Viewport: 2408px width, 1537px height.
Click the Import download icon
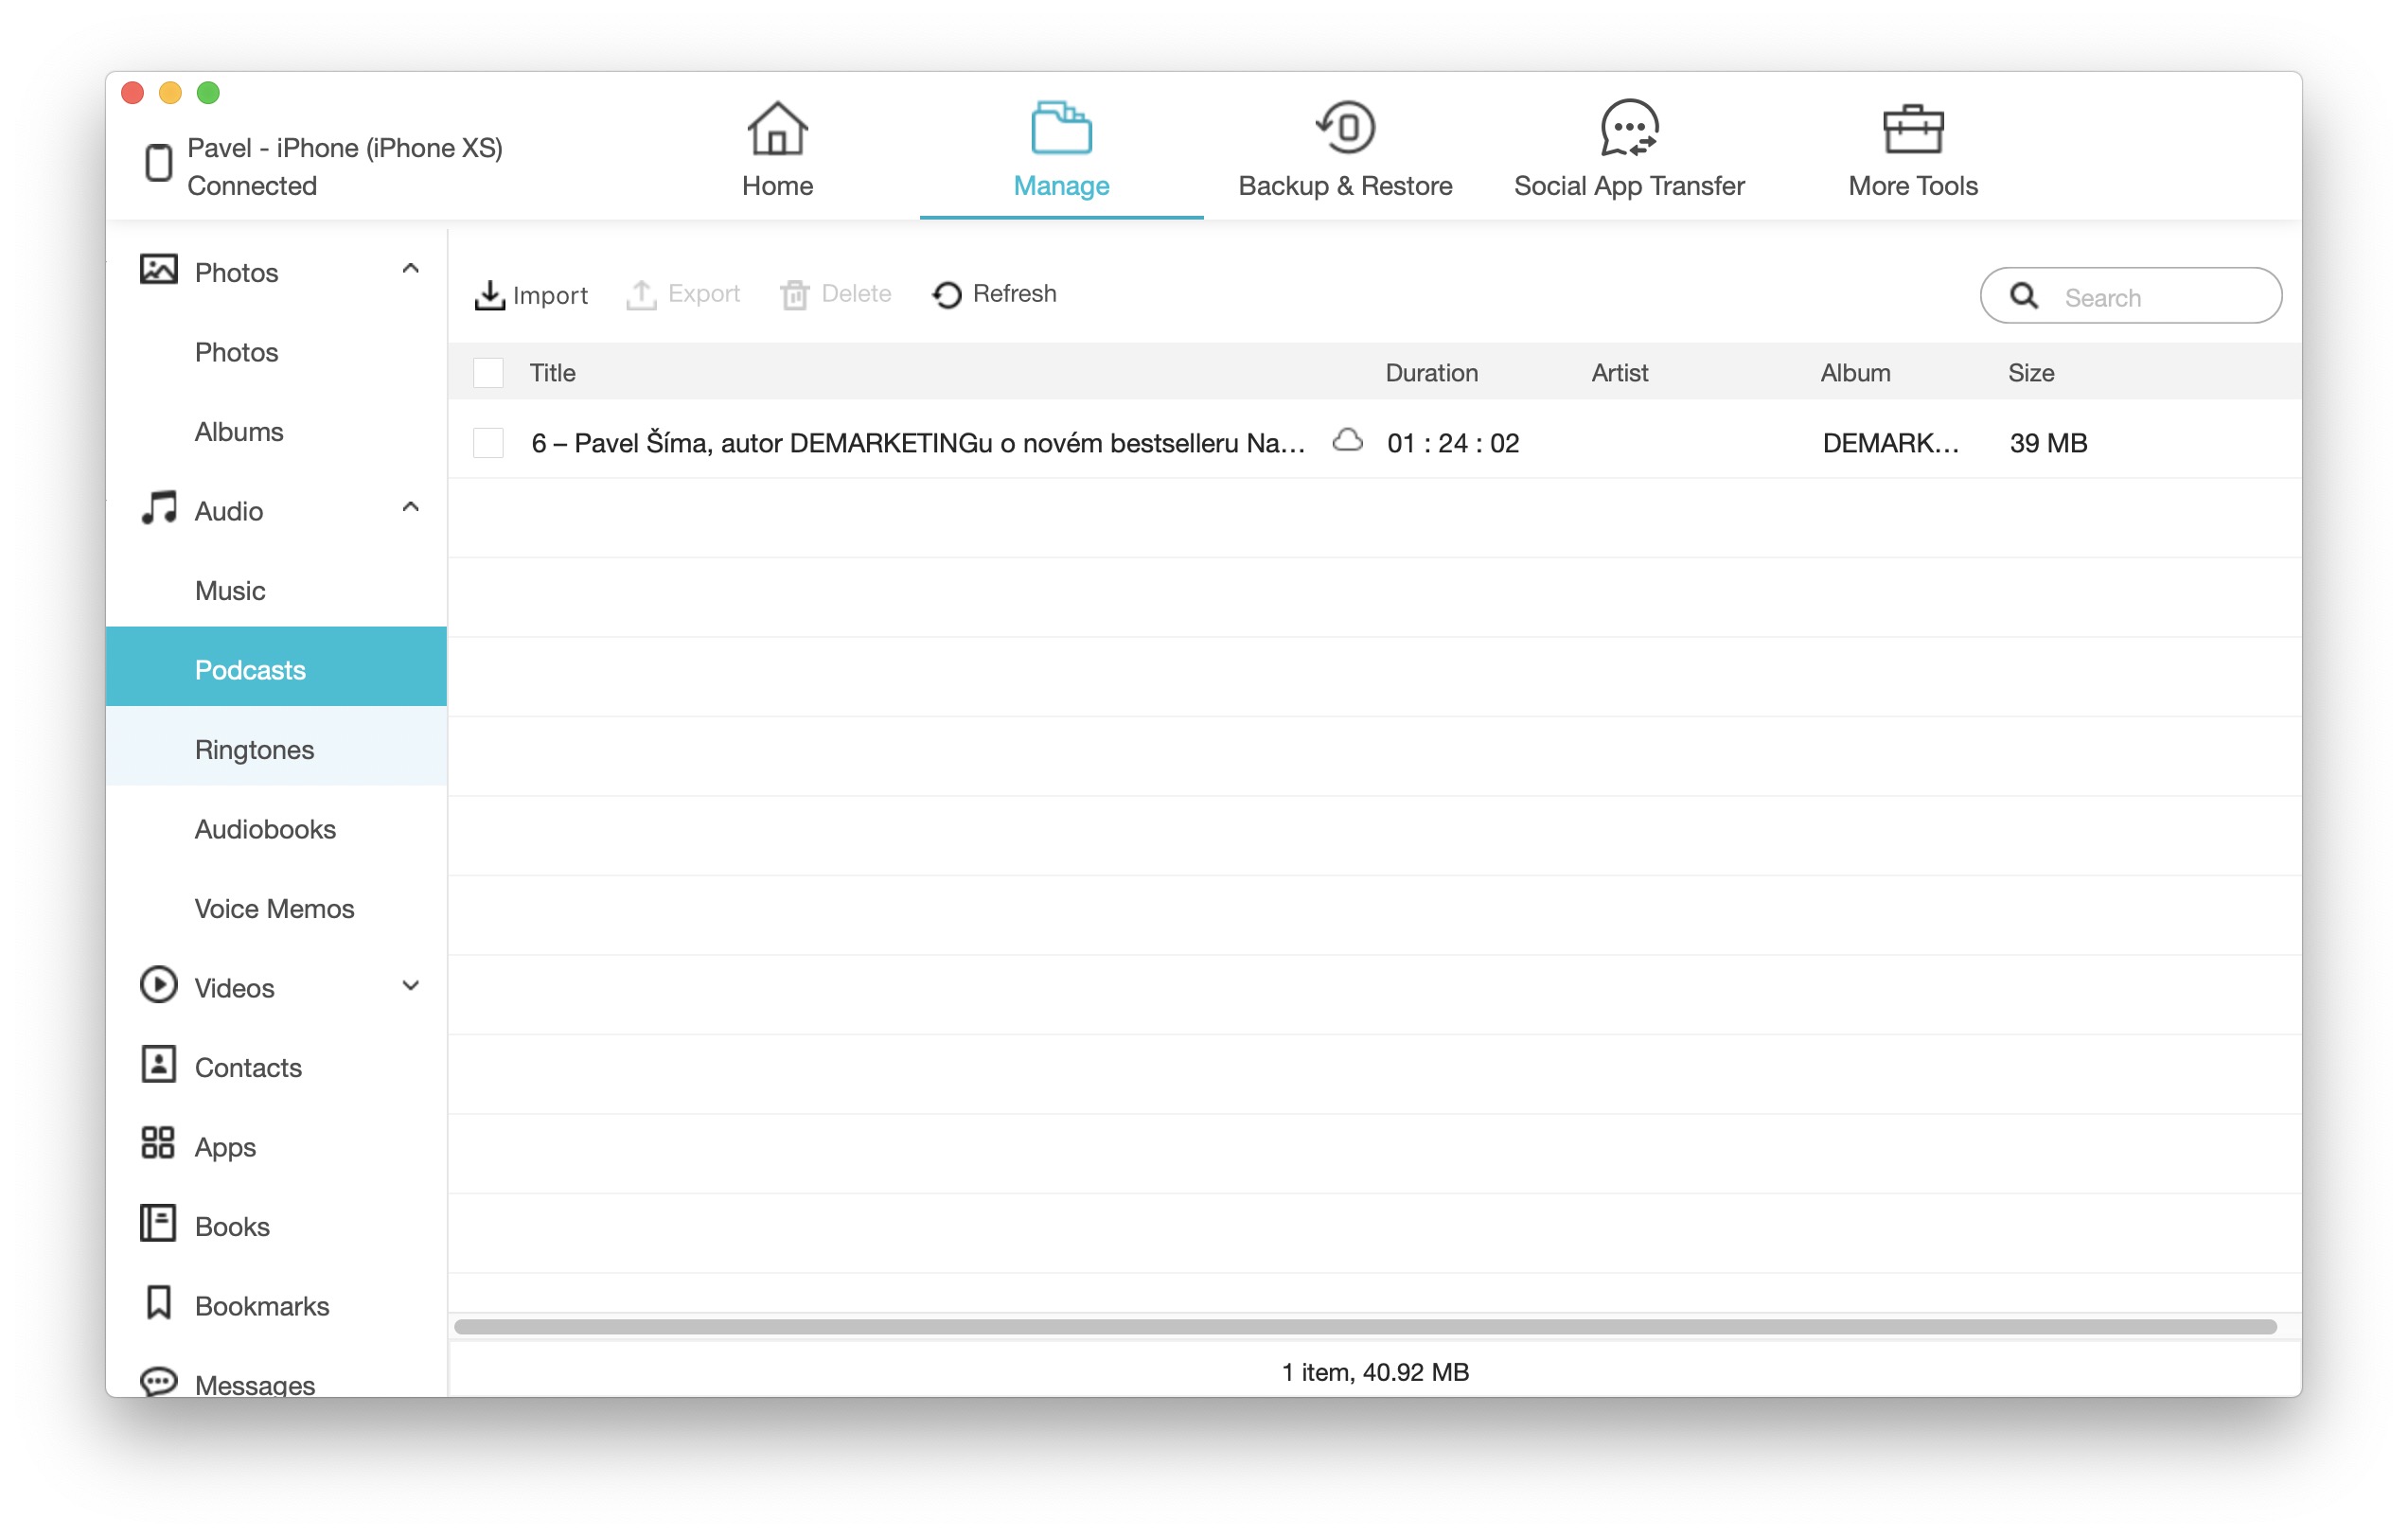pos(489,295)
